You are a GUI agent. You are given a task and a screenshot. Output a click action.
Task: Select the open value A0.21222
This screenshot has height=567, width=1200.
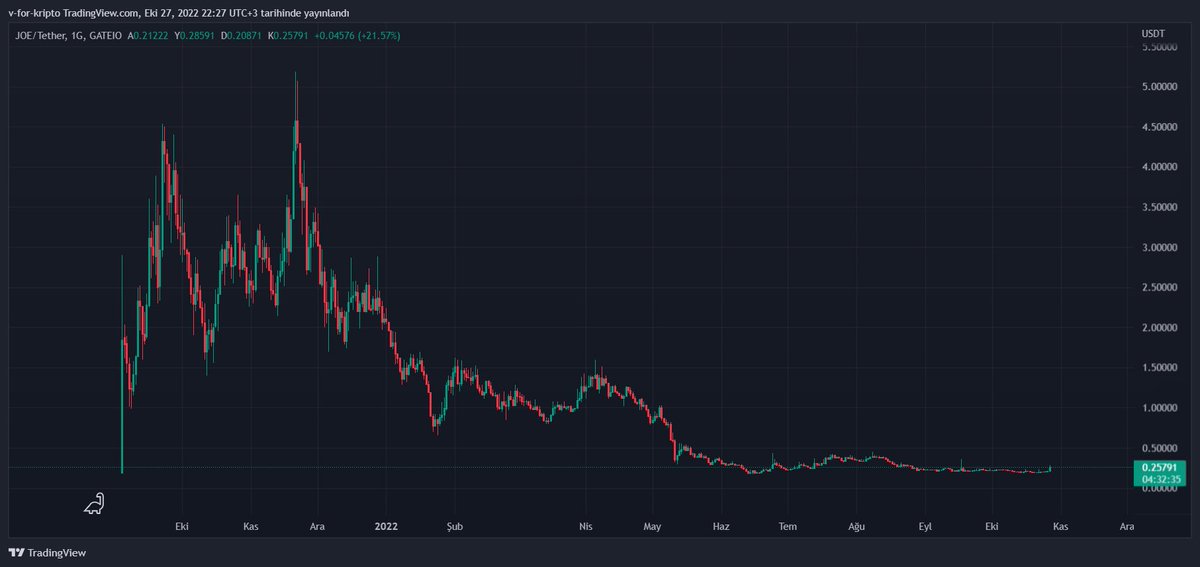click(148, 36)
